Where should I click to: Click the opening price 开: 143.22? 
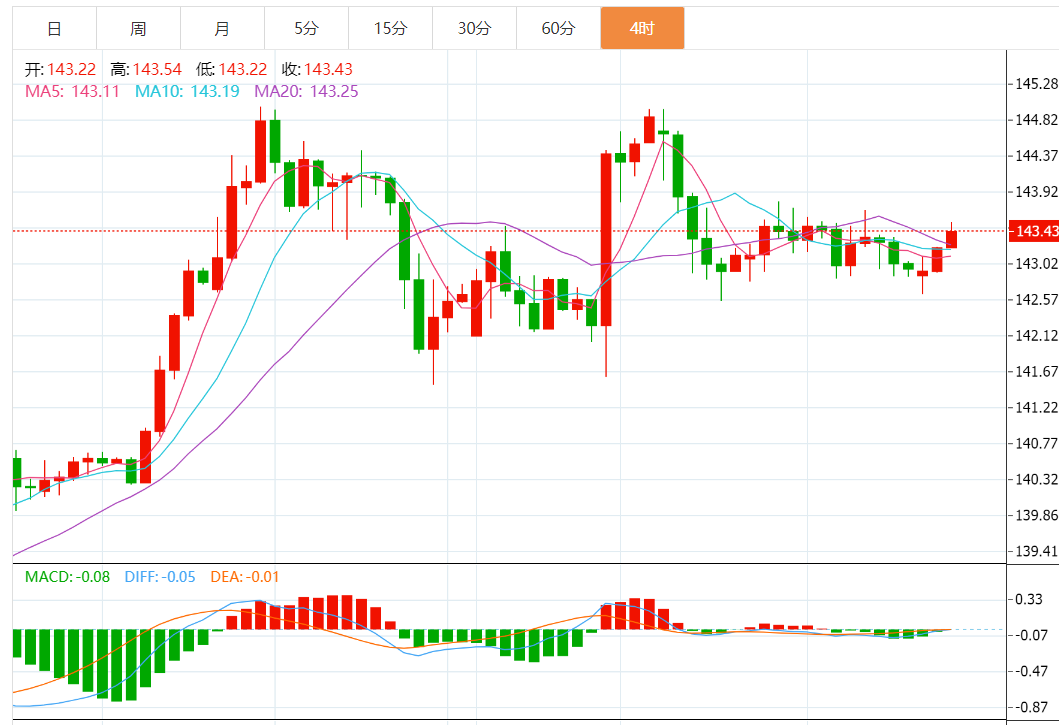pyautogui.click(x=61, y=69)
